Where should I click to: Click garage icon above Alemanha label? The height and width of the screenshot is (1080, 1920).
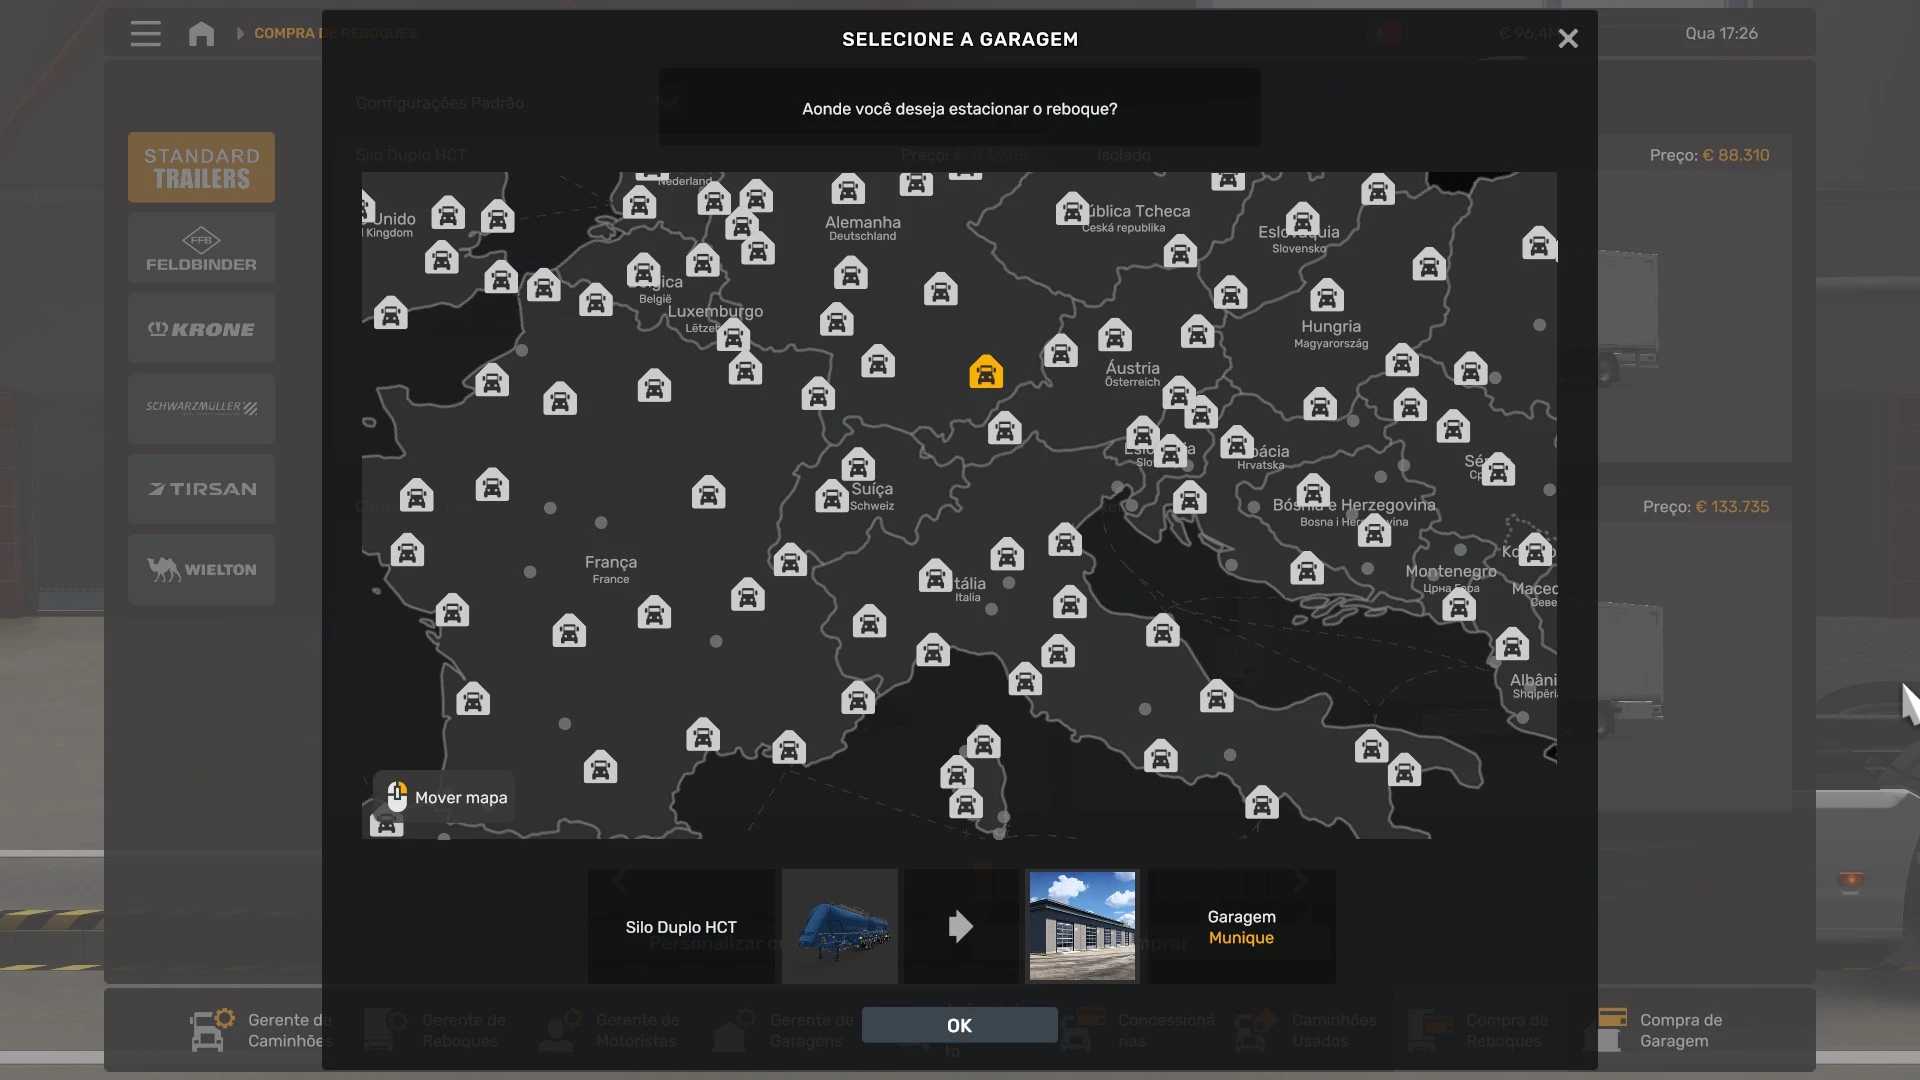click(x=847, y=189)
